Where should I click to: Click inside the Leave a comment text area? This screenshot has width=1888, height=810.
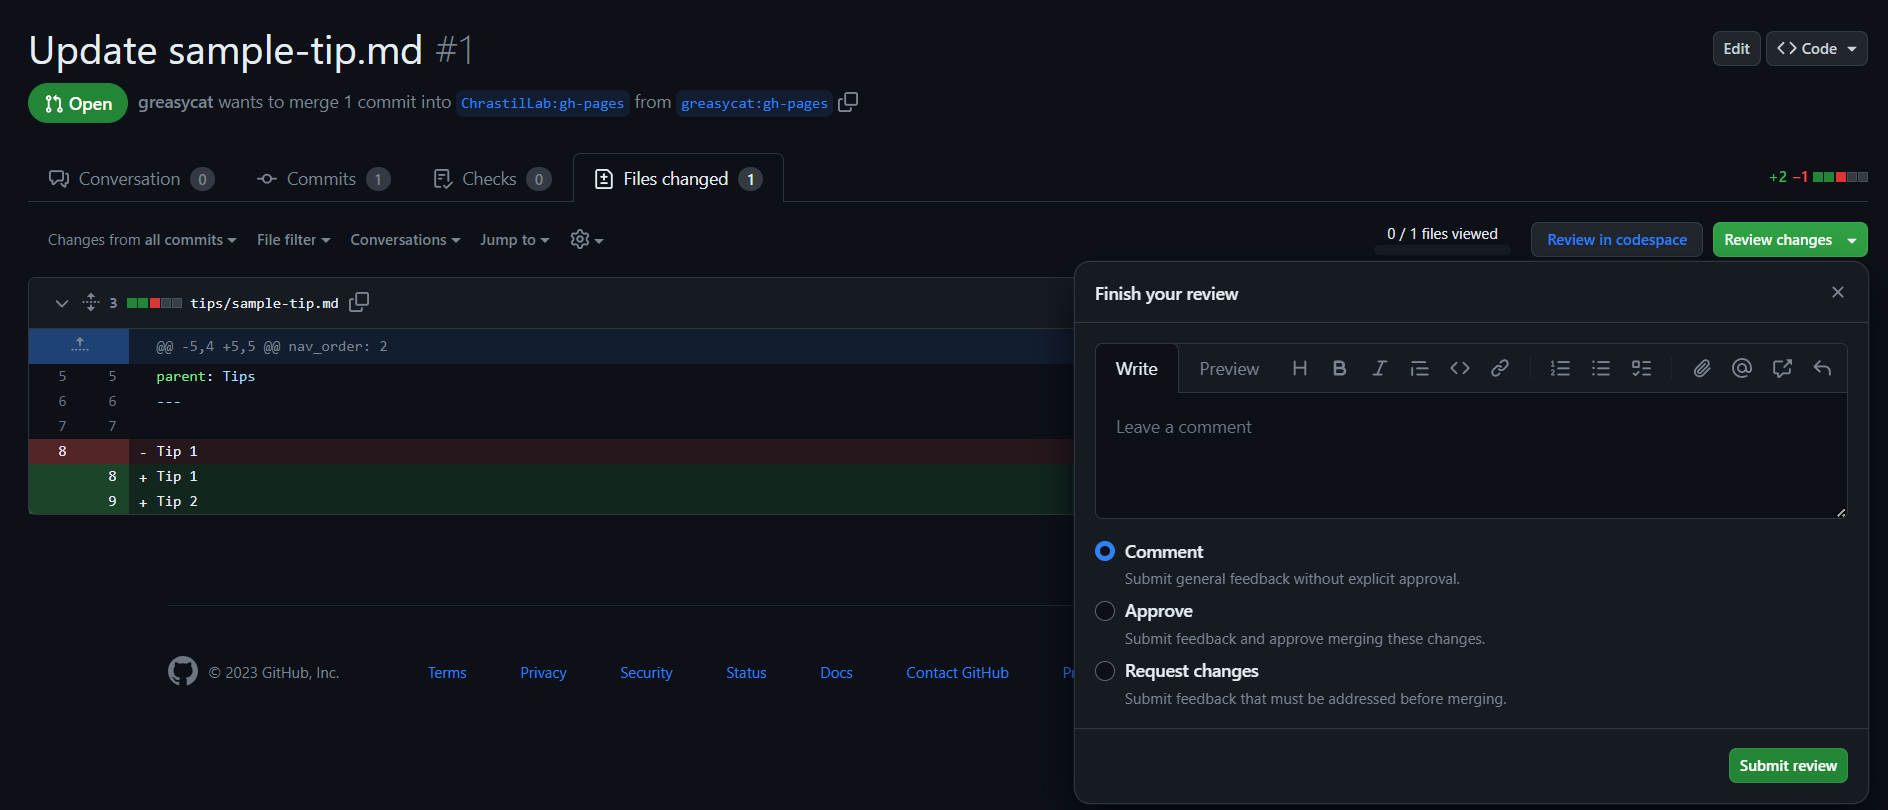(1471, 455)
